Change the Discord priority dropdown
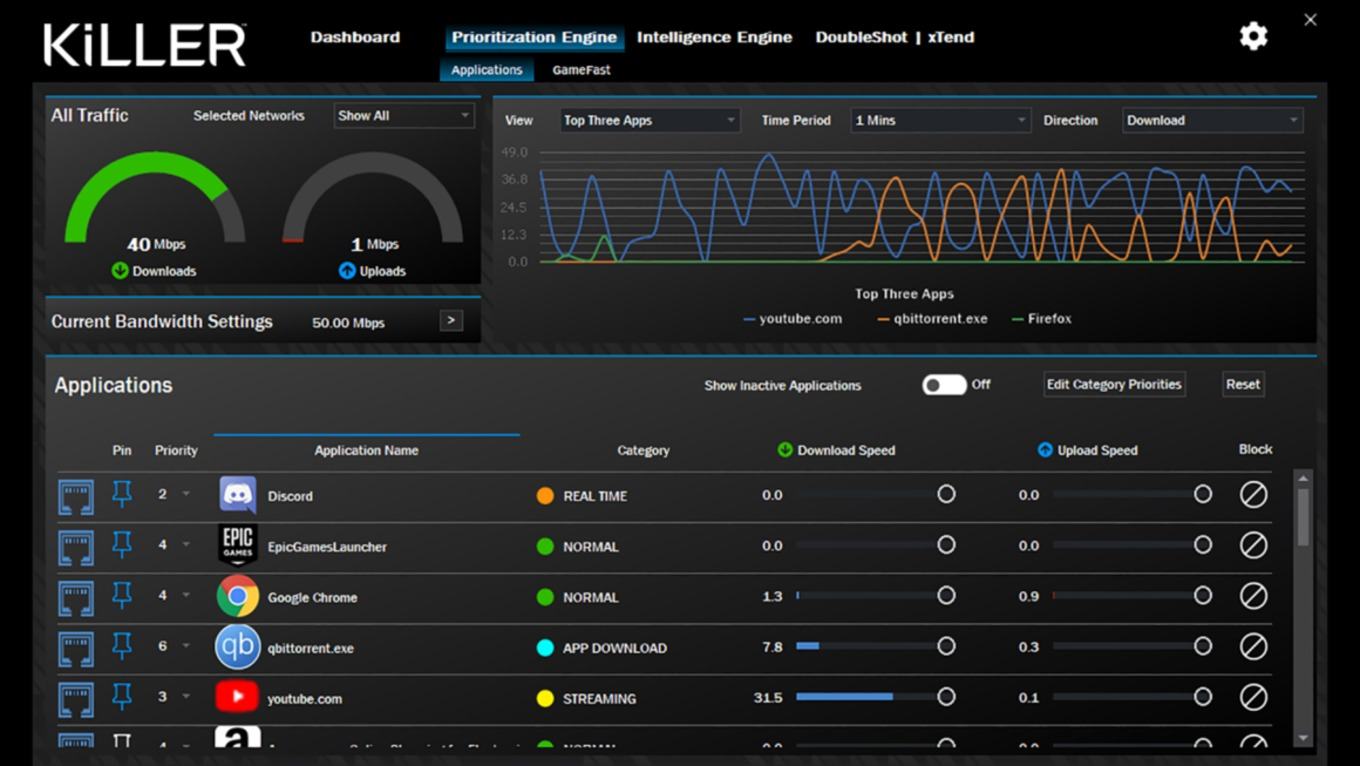This screenshot has height=766, width=1360. coord(173,494)
